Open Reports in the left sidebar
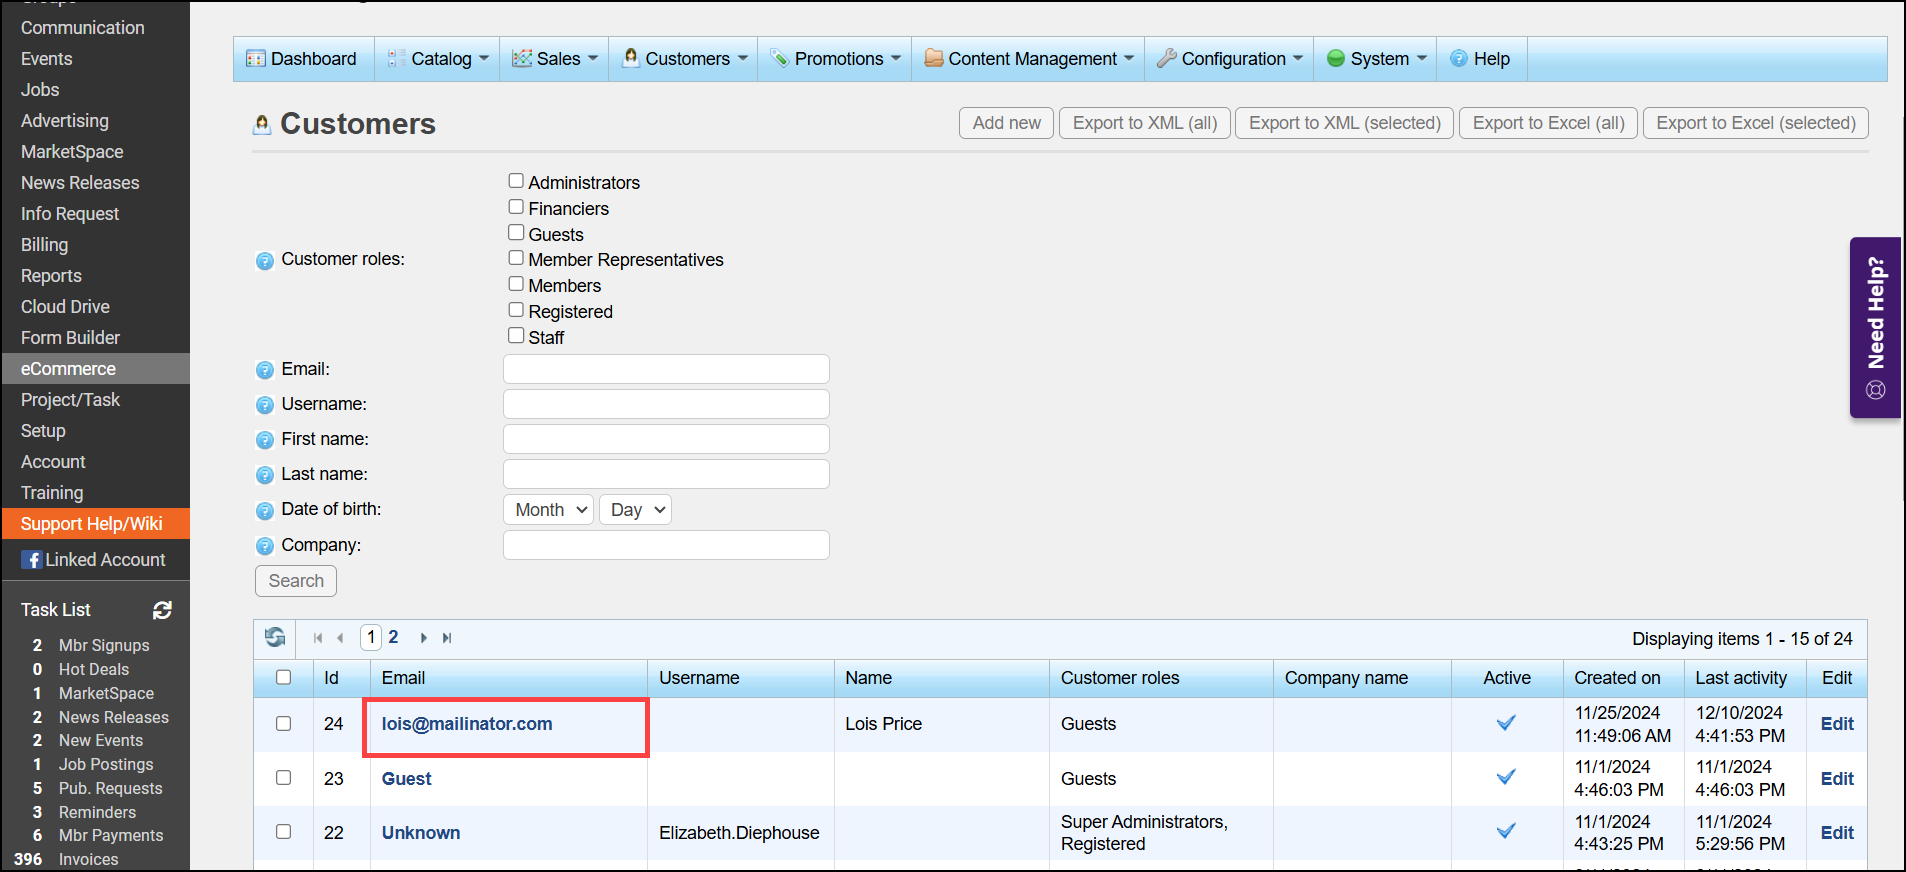Screen dimensions: 1906x872 (x=51, y=276)
